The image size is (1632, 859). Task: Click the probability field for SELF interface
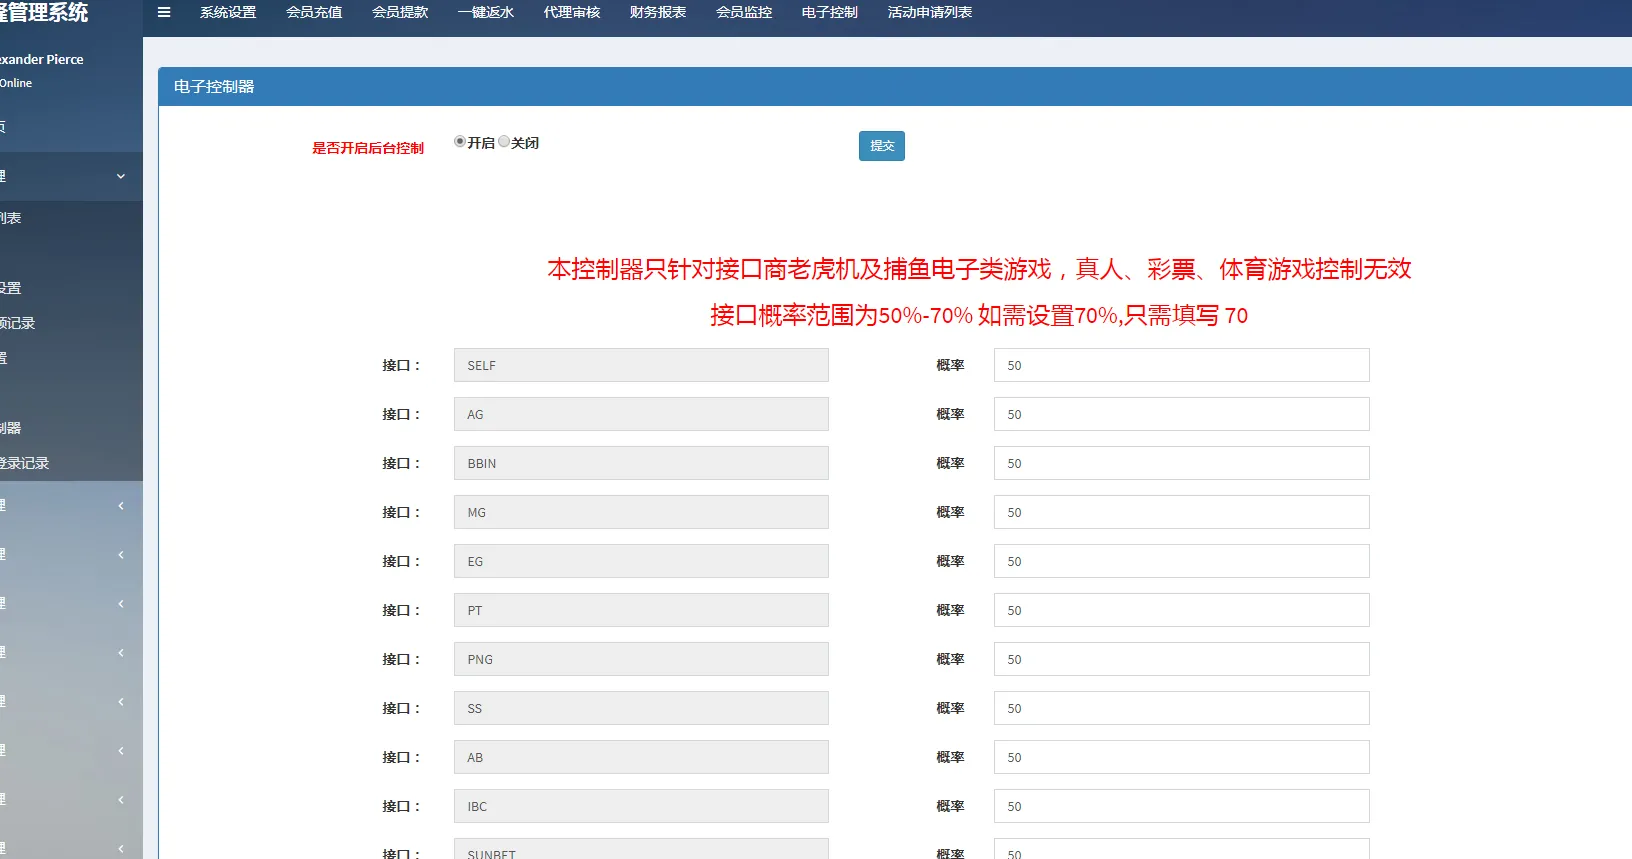pos(1181,365)
